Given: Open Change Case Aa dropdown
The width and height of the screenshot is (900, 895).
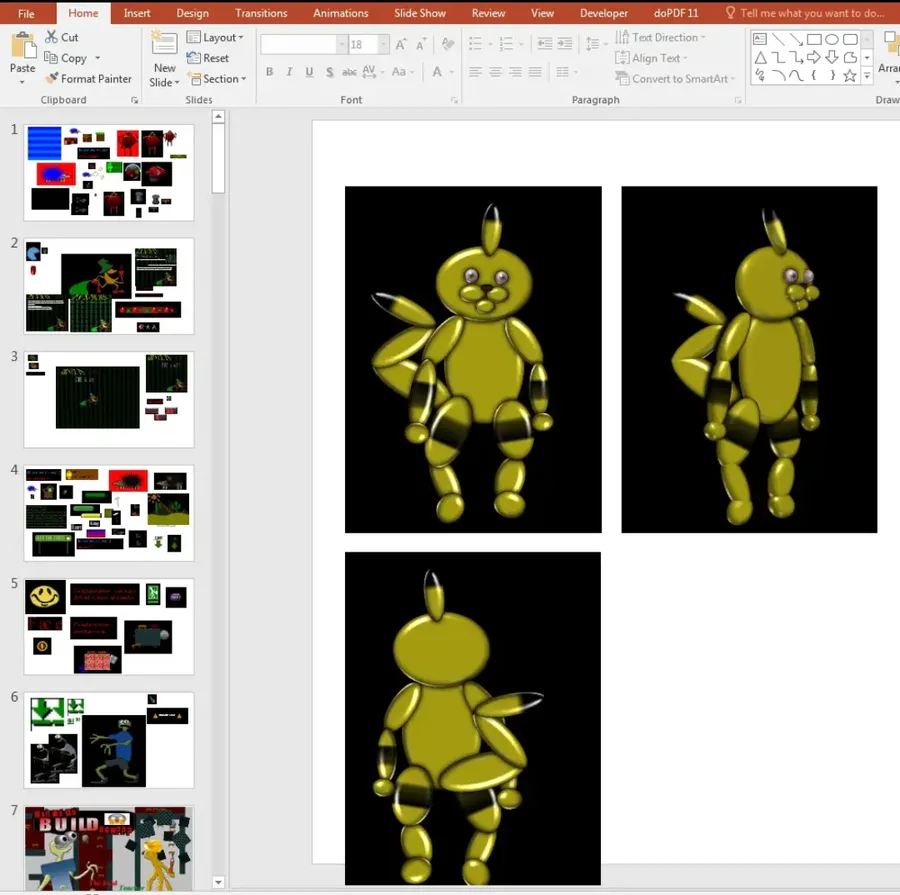Looking at the screenshot, I should 402,72.
